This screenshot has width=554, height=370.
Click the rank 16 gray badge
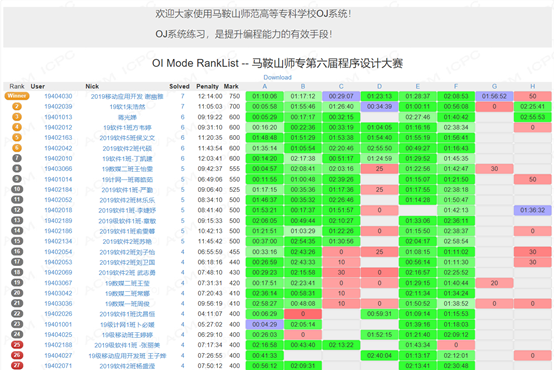pyautogui.click(x=17, y=252)
